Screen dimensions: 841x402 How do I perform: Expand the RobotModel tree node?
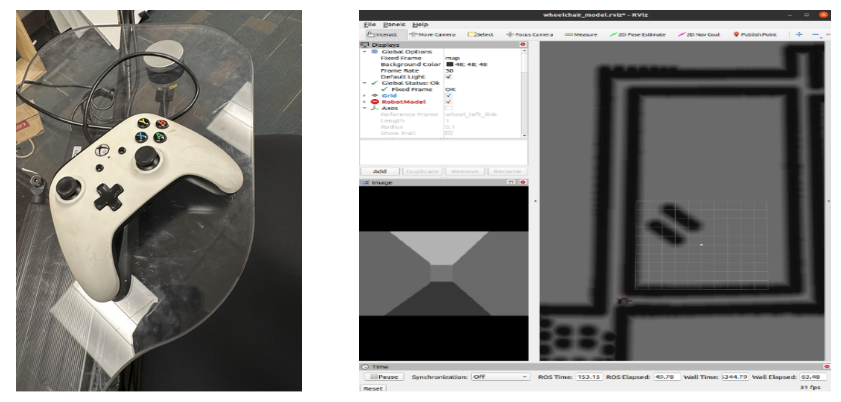(365, 102)
